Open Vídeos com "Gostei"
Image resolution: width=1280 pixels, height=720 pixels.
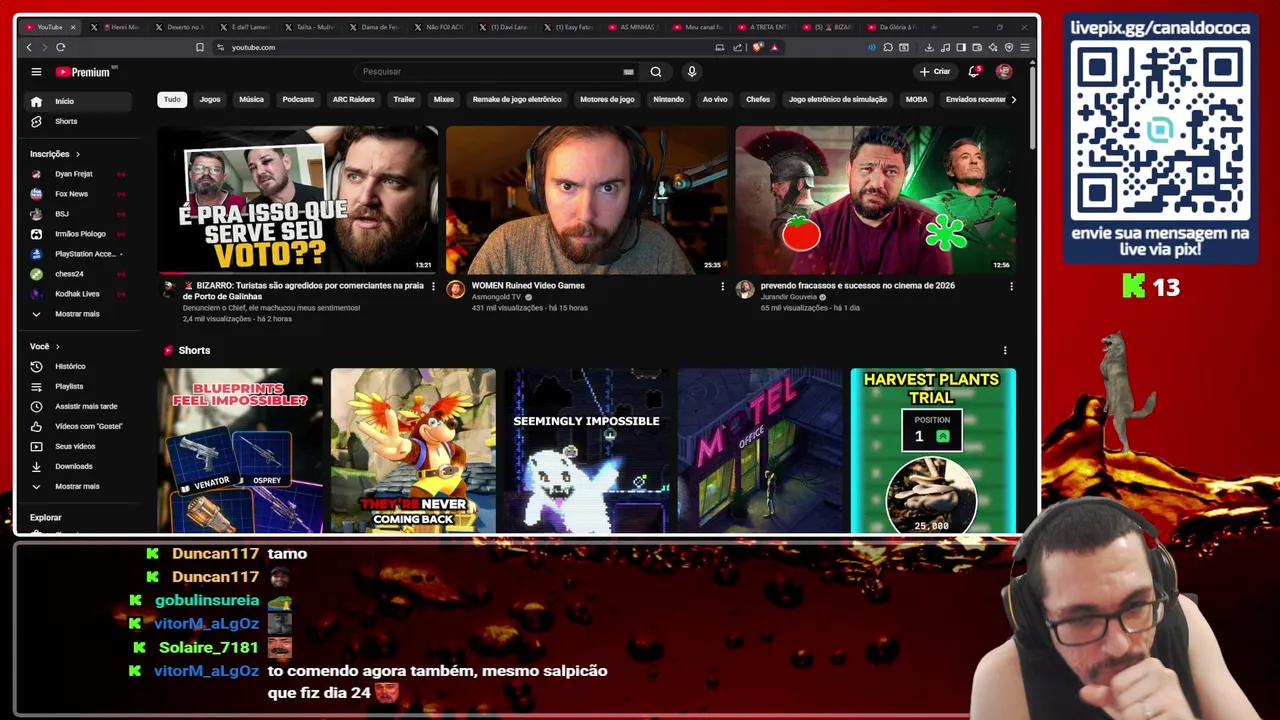point(79,426)
